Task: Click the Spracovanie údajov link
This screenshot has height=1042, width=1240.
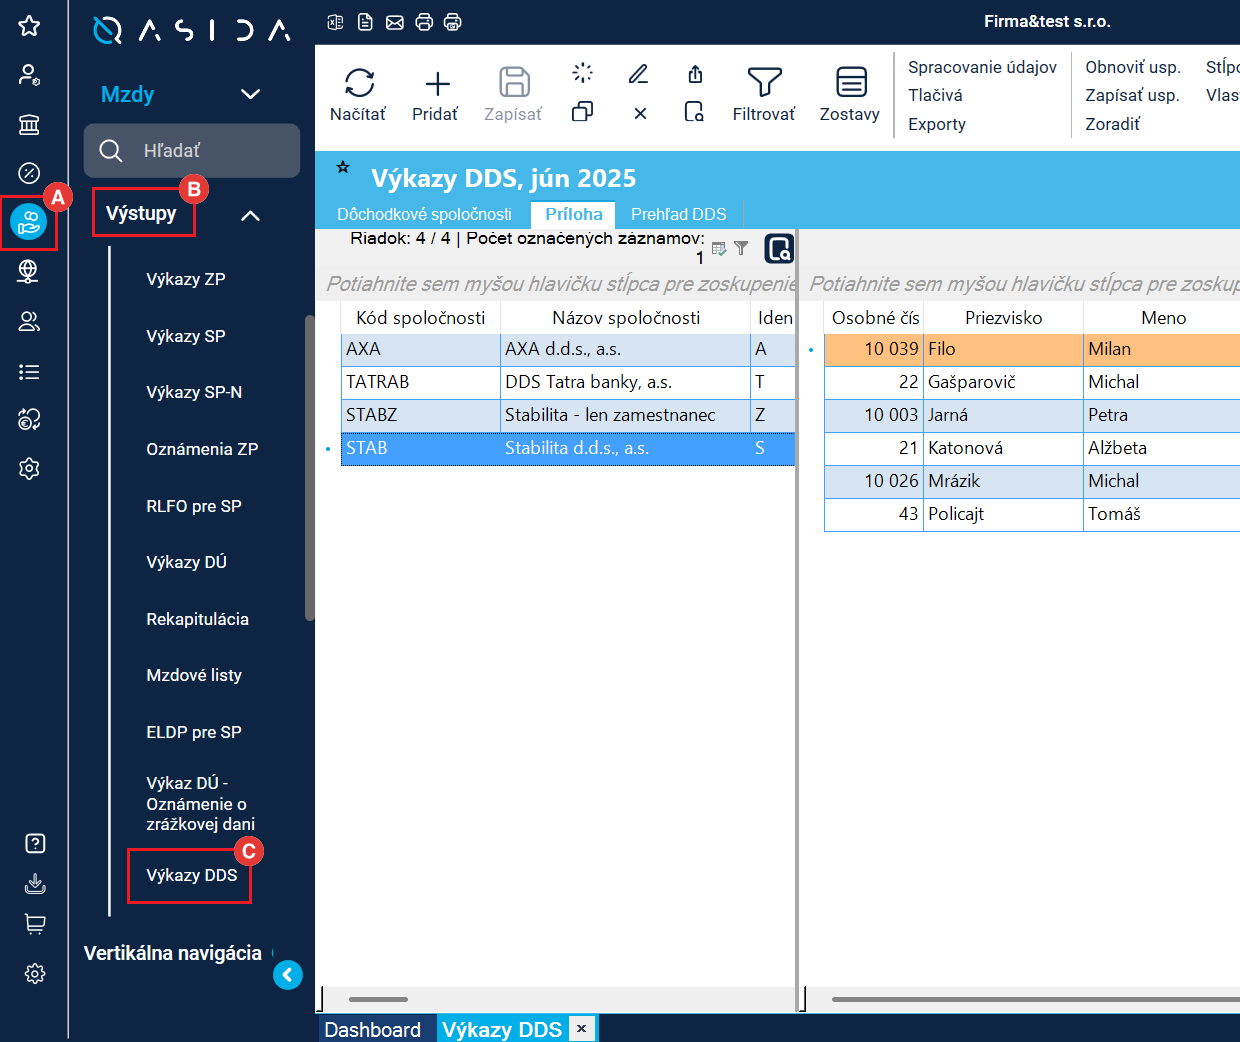Action: (982, 67)
